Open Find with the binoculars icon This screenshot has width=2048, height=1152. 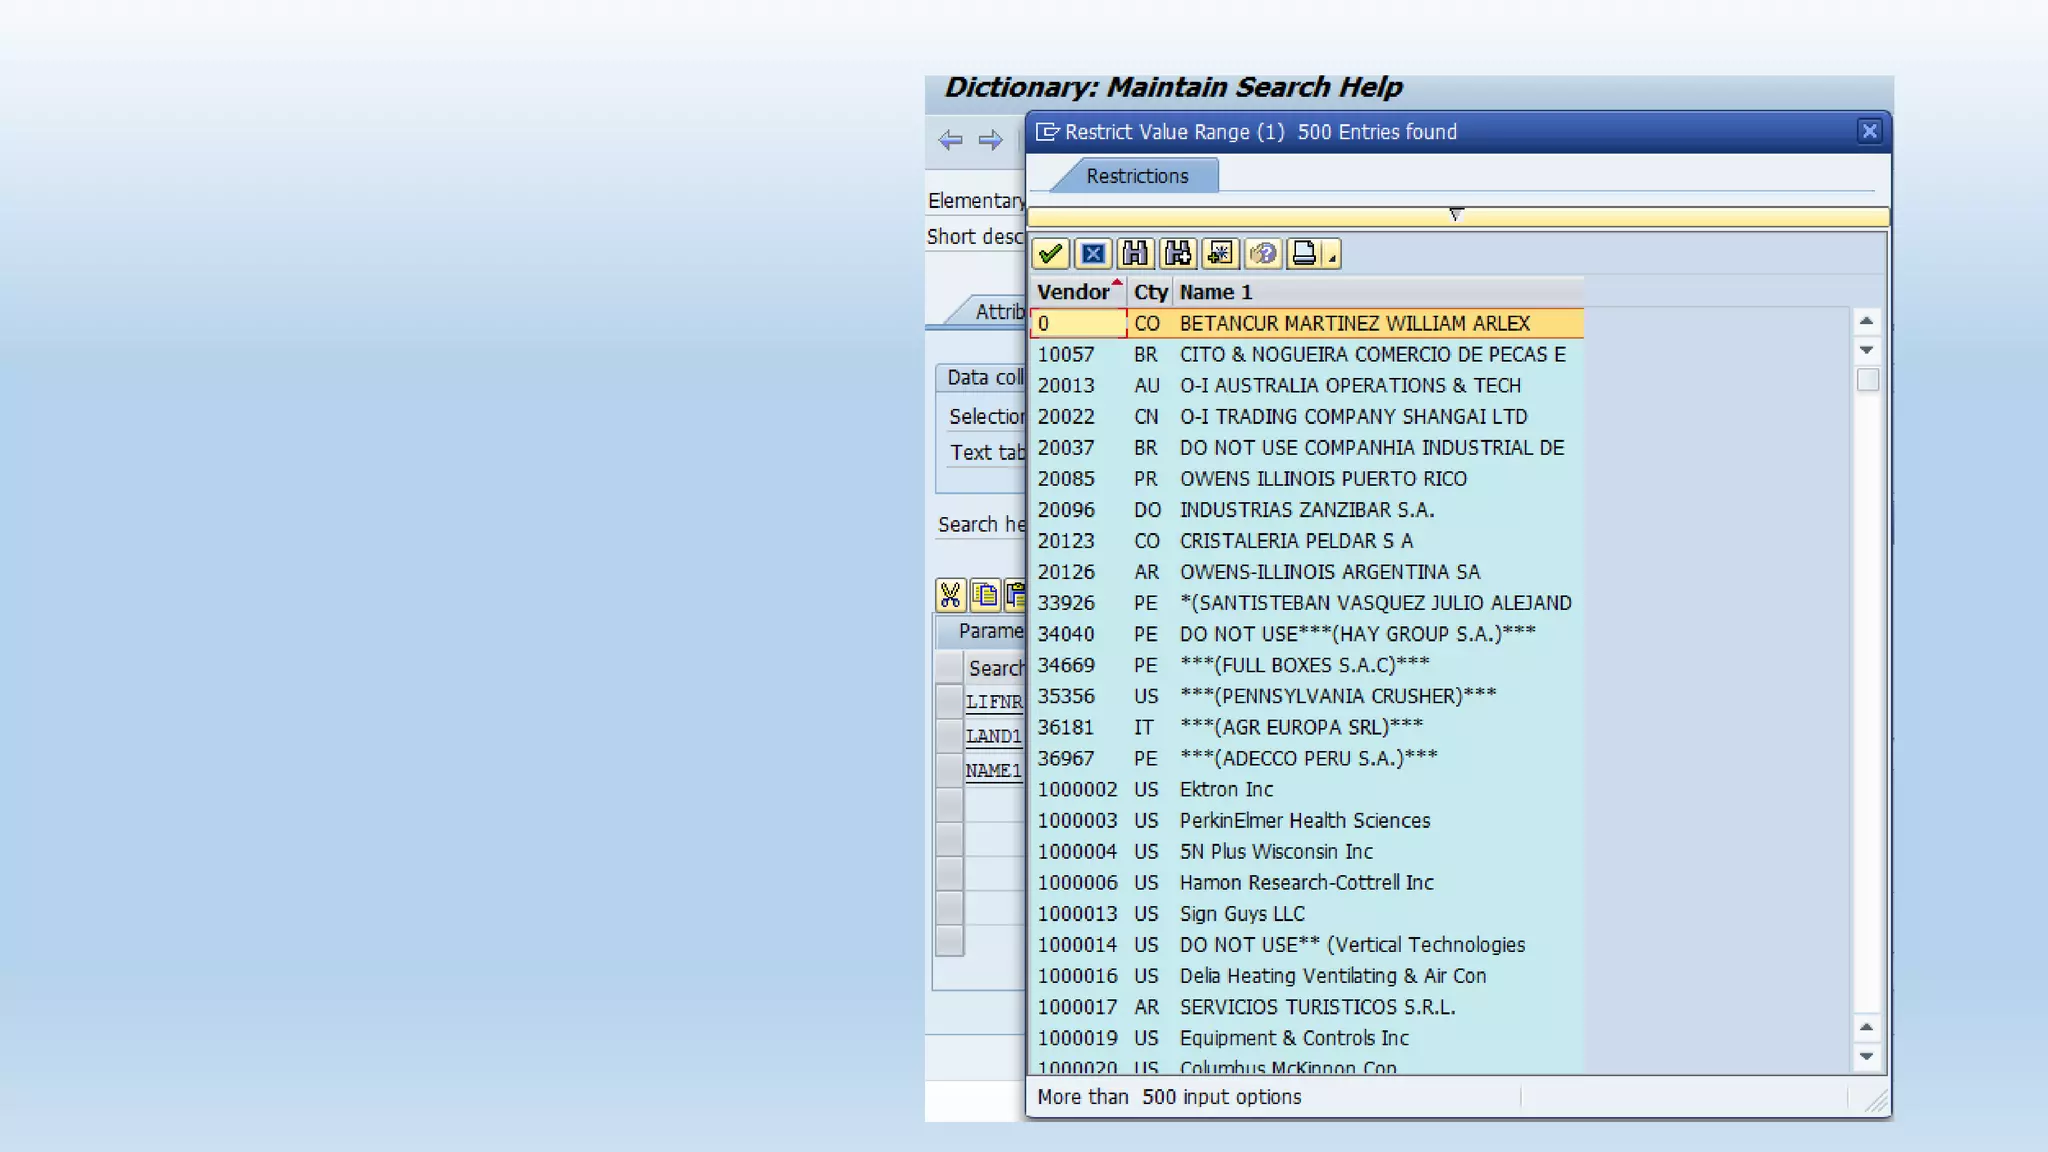pos(1135,254)
